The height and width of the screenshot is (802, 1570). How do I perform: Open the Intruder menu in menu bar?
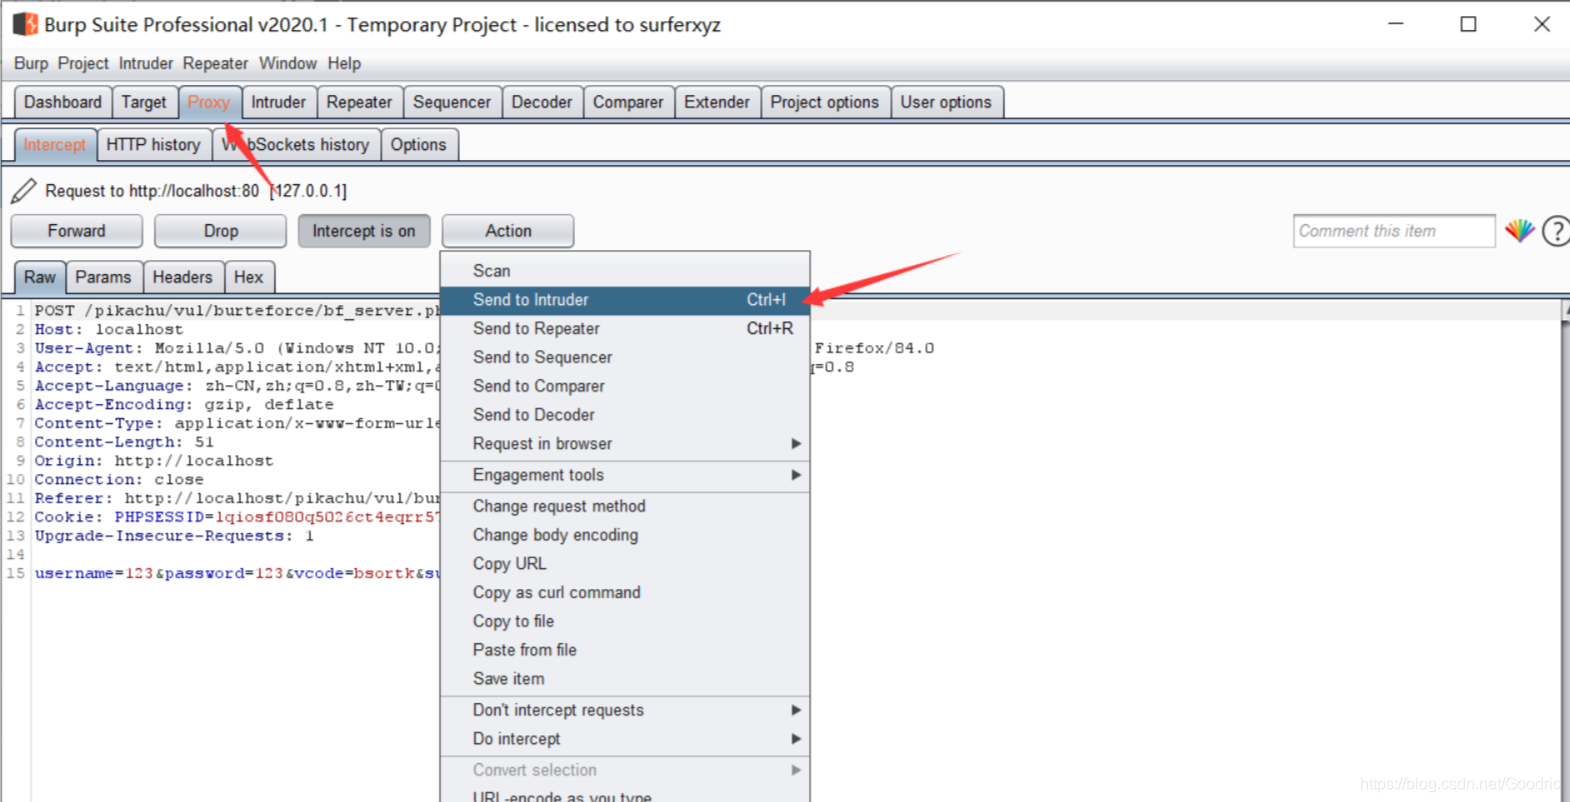point(146,63)
